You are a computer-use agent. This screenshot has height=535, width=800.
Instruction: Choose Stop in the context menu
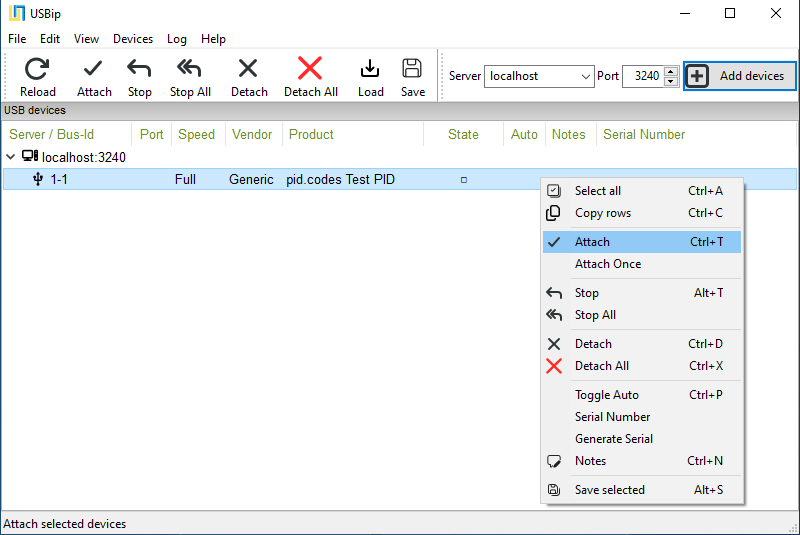click(642, 293)
